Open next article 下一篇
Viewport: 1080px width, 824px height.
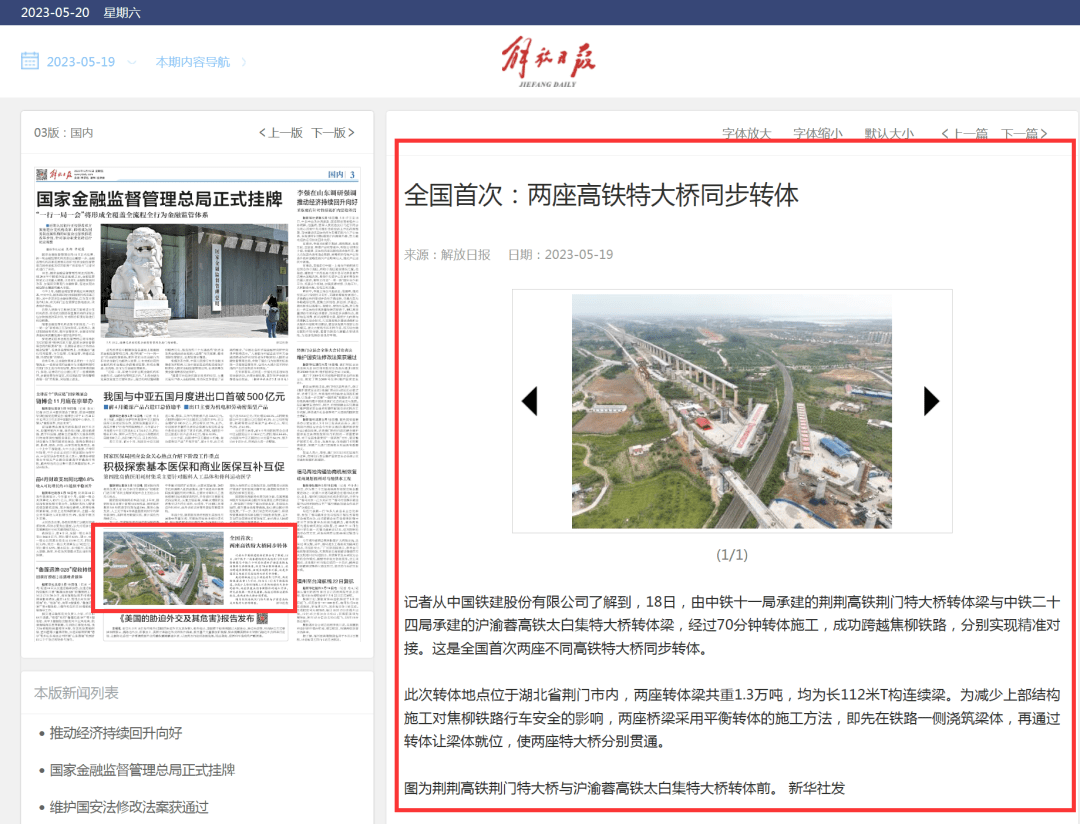click(x=1024, y=133)
